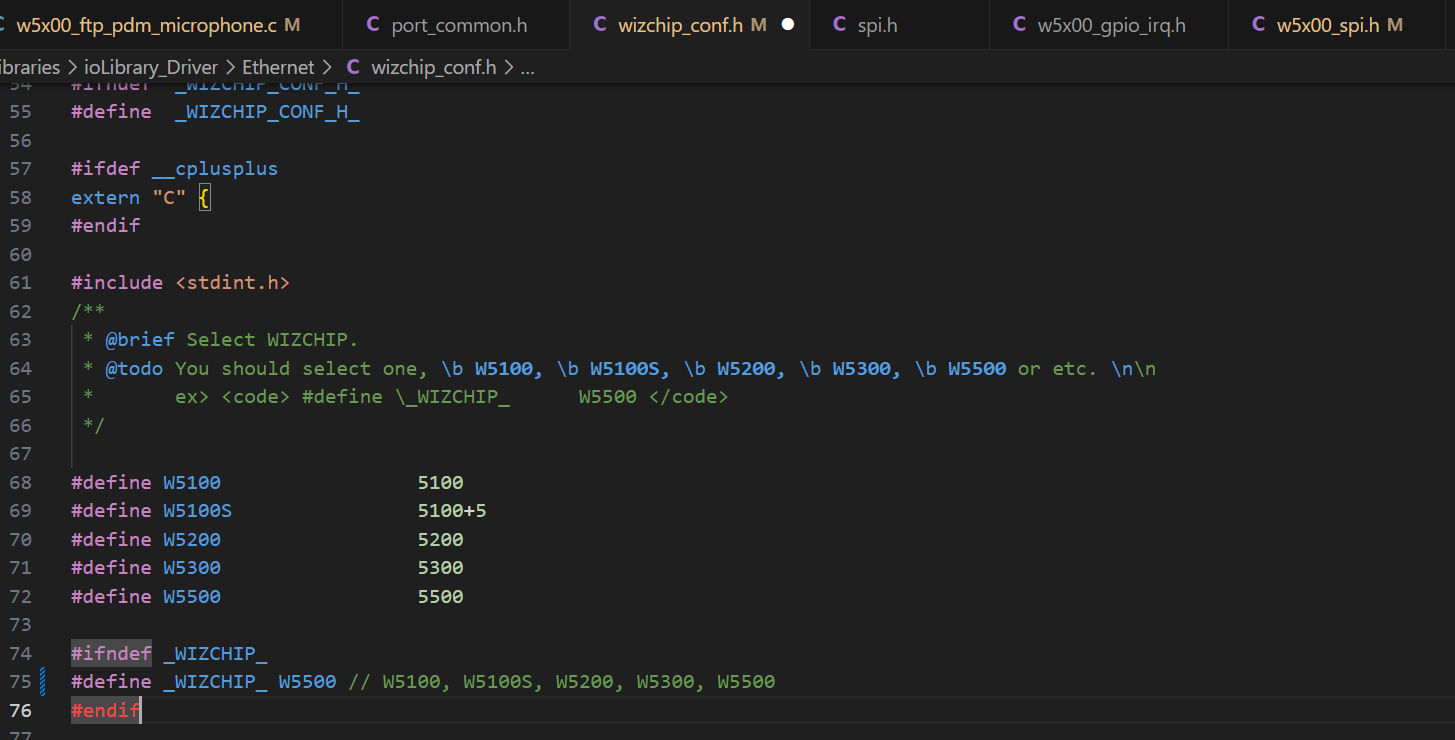Open the port_common.h tab
This screenshot has height=740, width=1455.
[x=456, y=25]
